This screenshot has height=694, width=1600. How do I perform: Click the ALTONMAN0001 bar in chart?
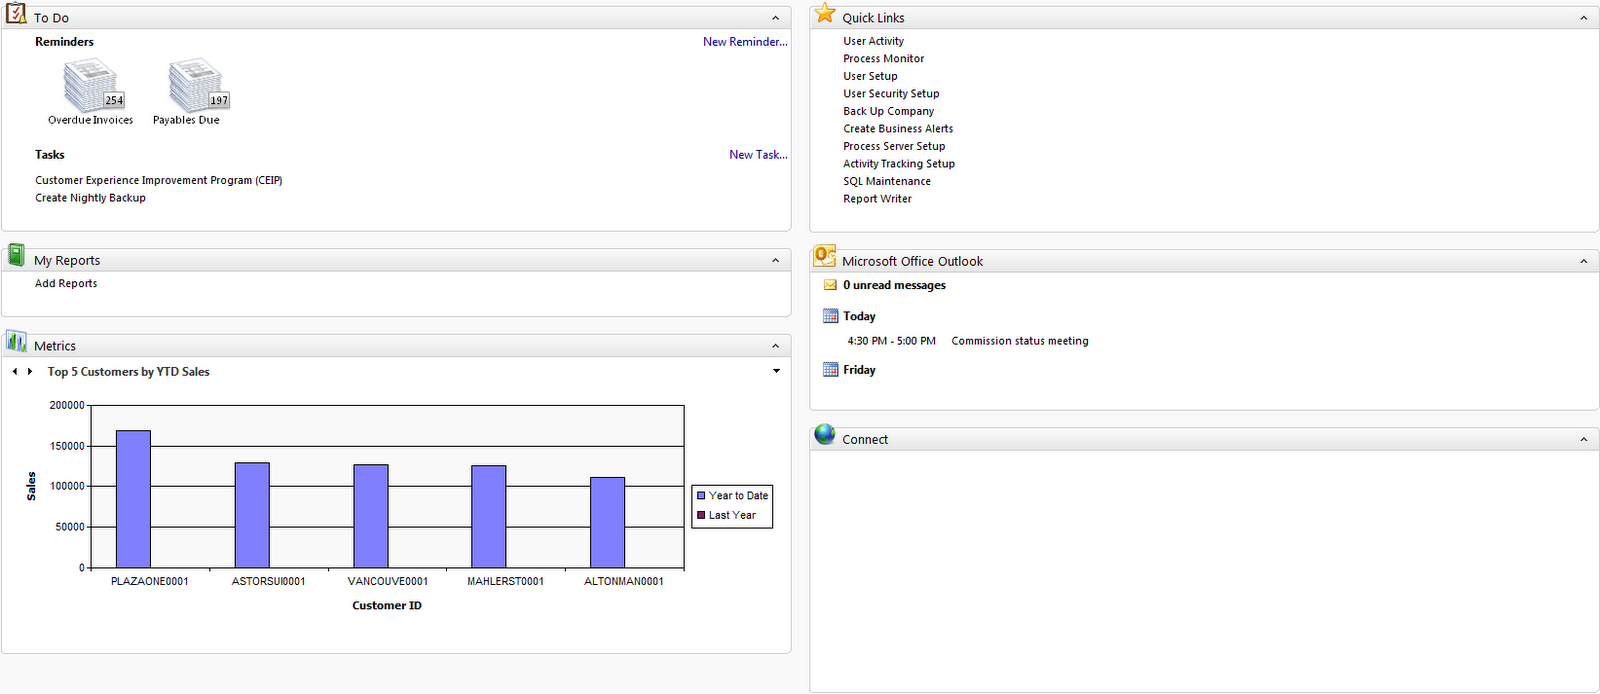(607, 523)
